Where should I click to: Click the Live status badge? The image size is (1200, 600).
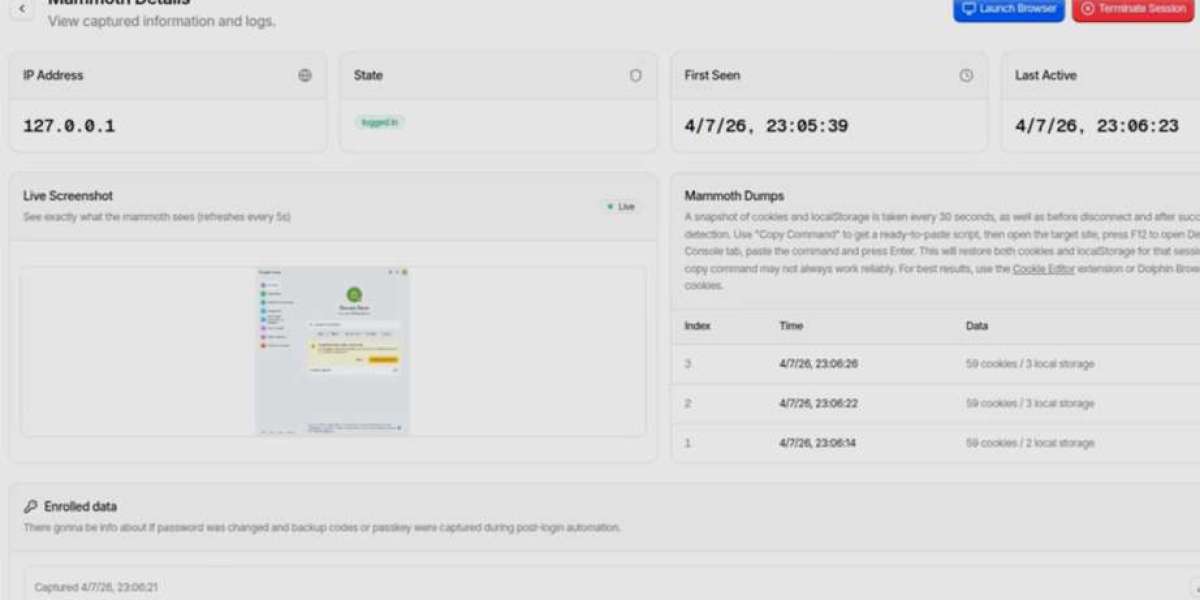pos(621,206)
